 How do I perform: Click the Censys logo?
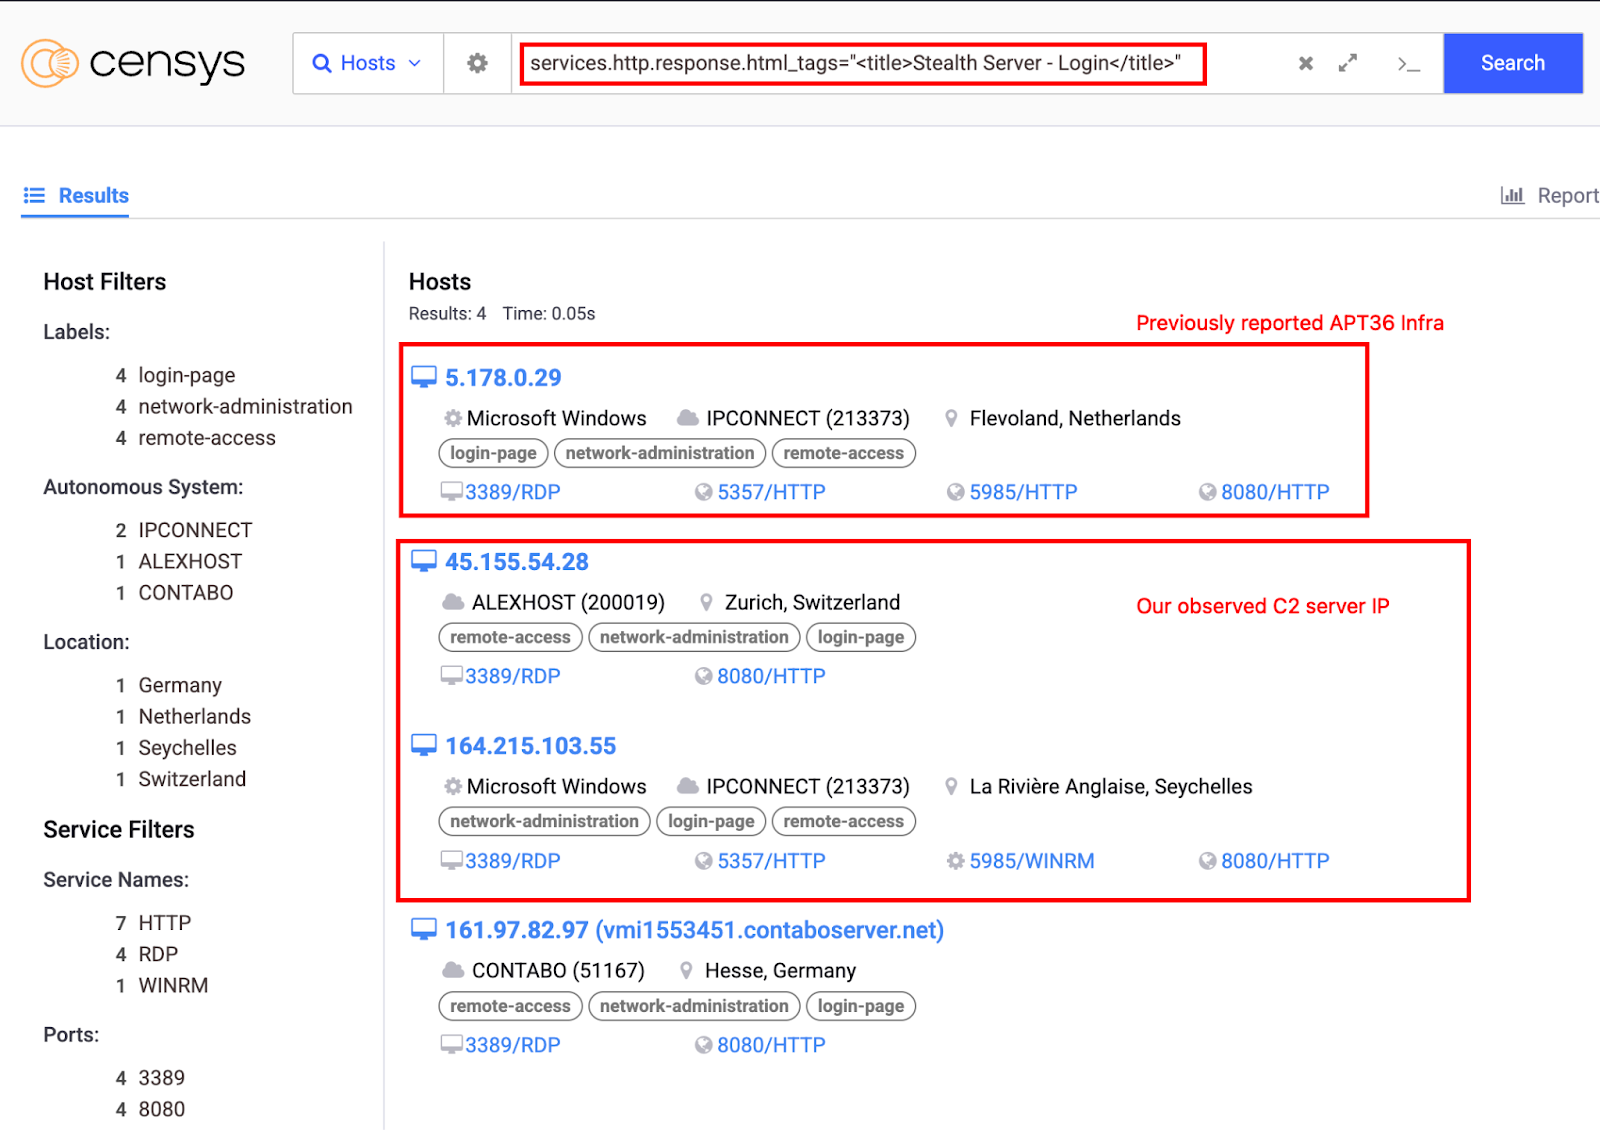pyautogui.click(x=133, y=63)
